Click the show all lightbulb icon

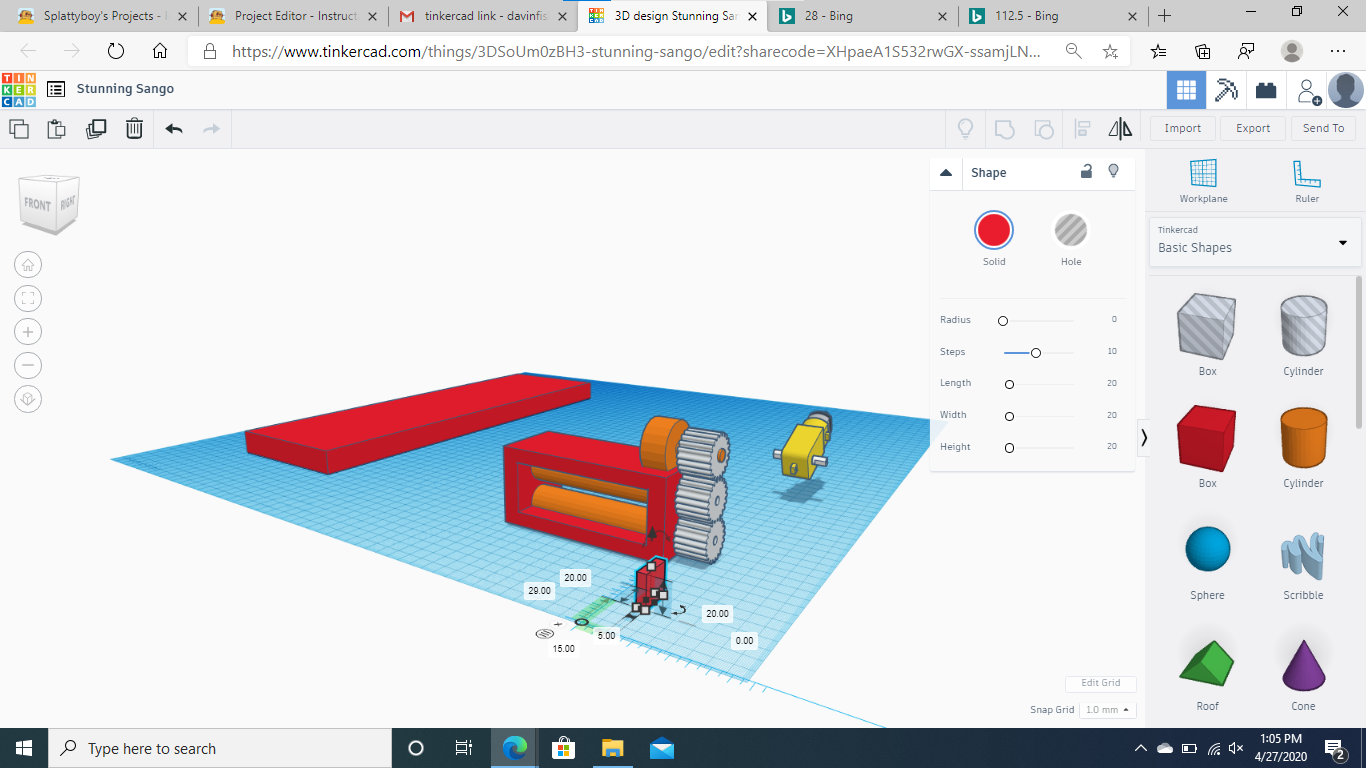965,128
